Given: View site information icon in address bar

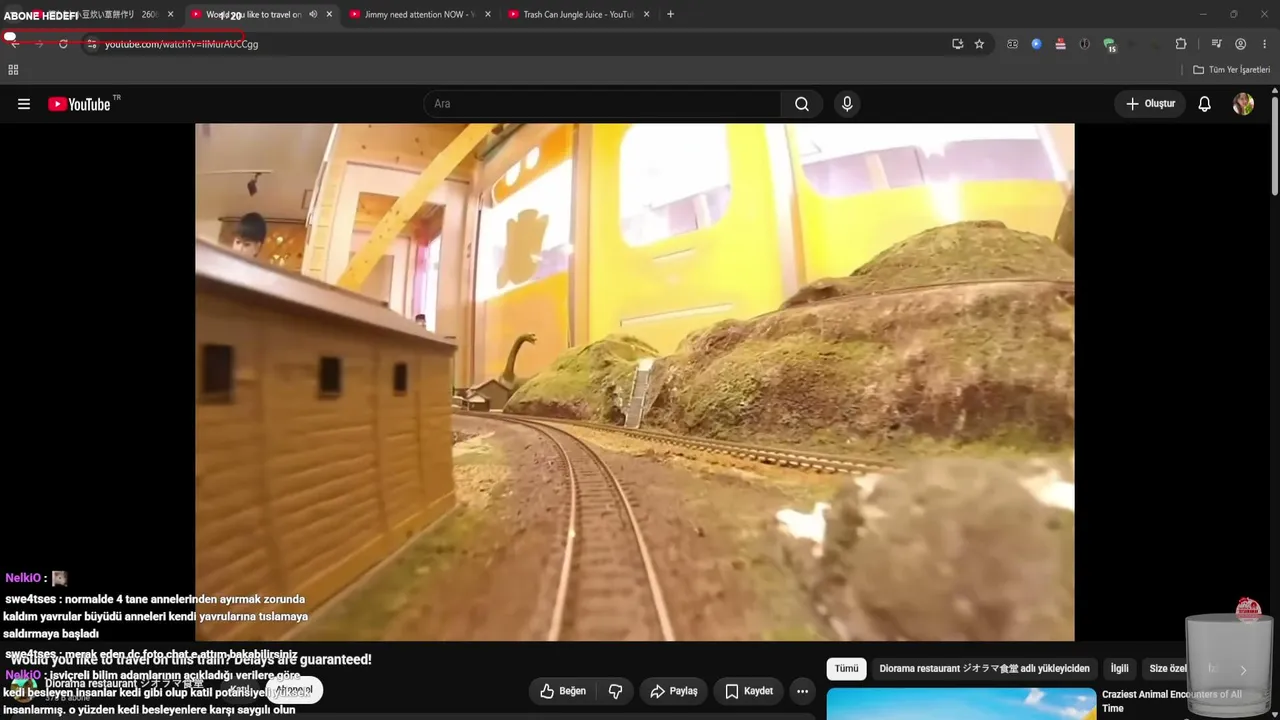Looking at the screenshot, I should (91, 44).
